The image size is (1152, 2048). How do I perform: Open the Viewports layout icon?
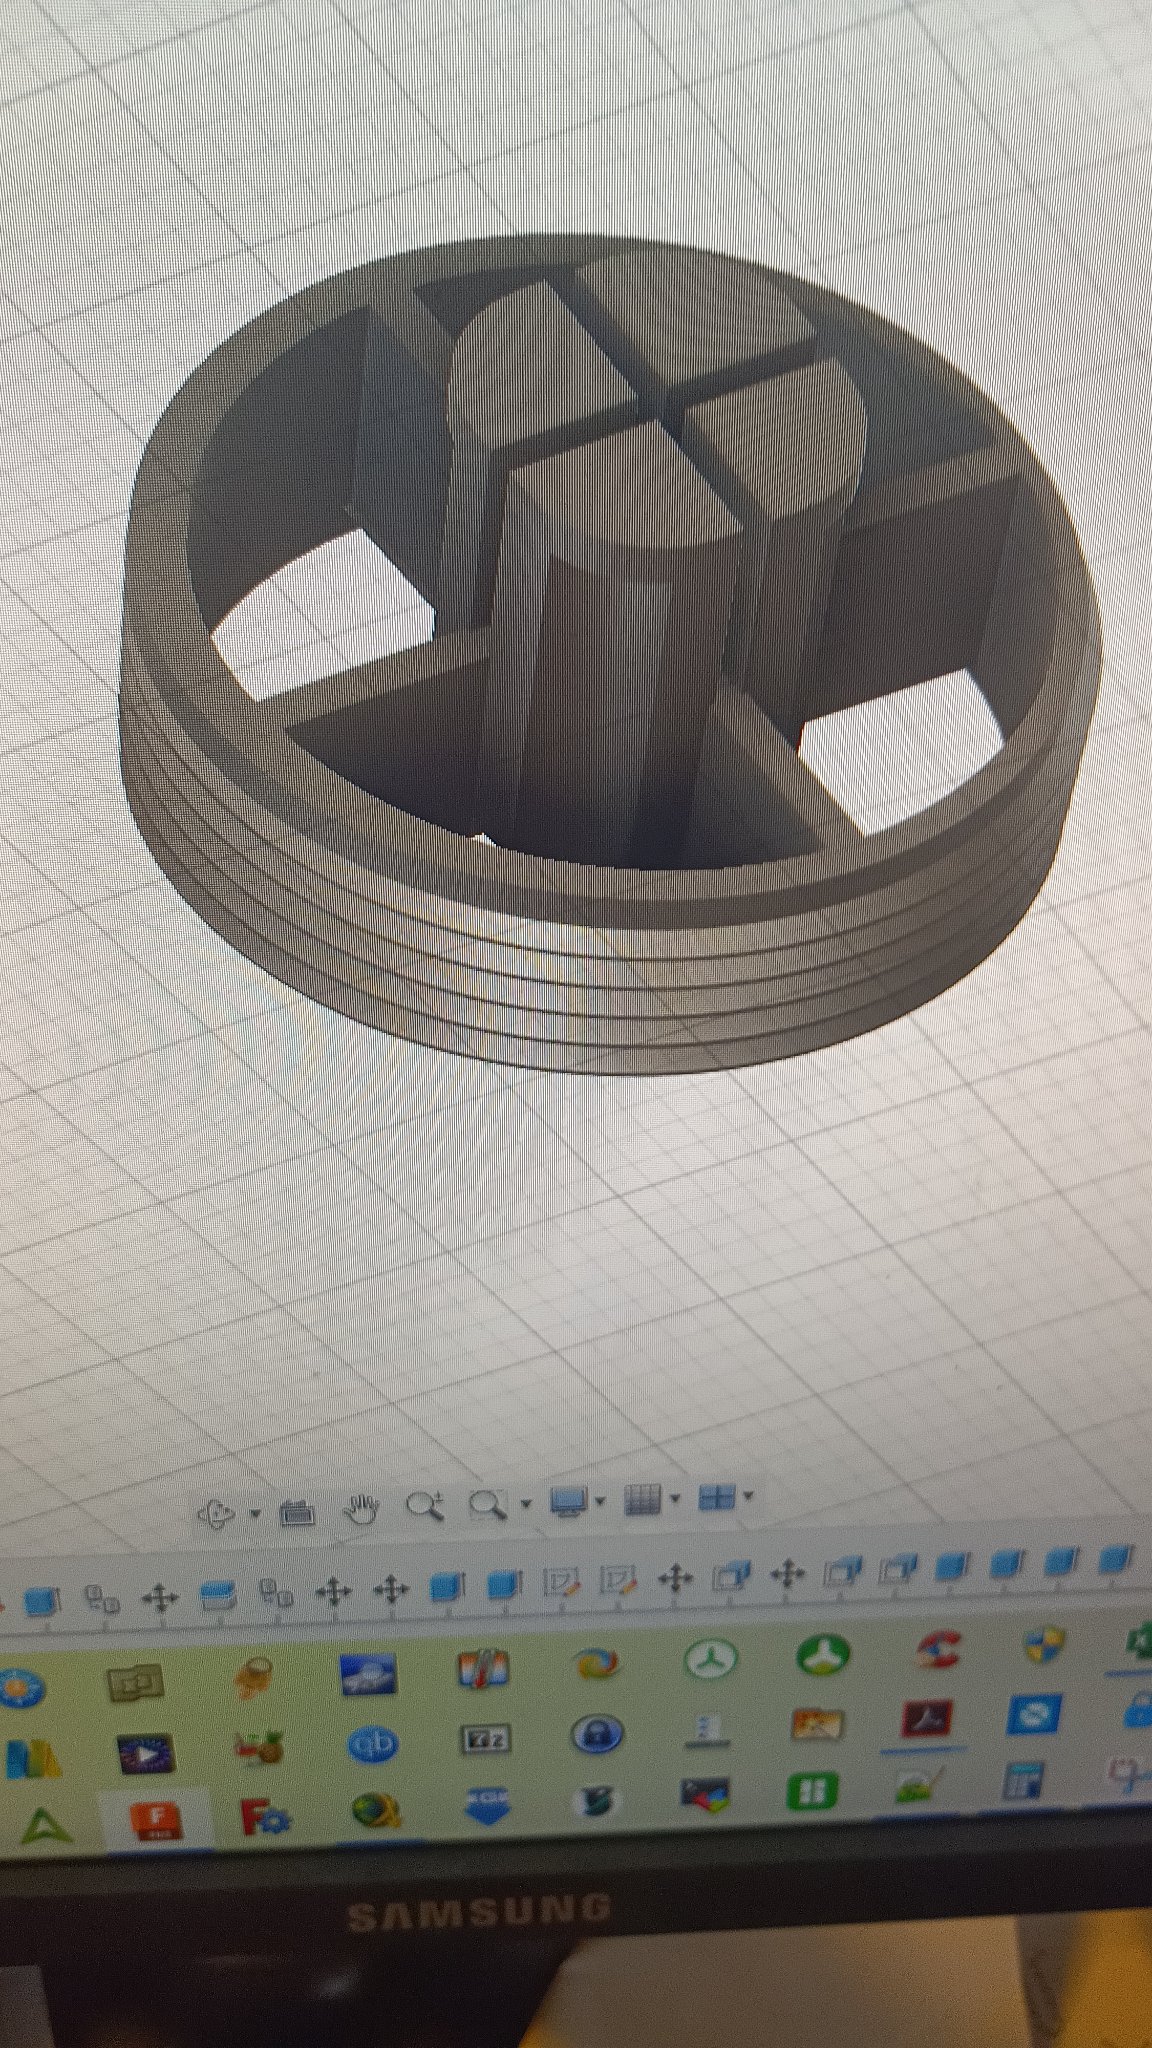click(x=716, y=1497)
